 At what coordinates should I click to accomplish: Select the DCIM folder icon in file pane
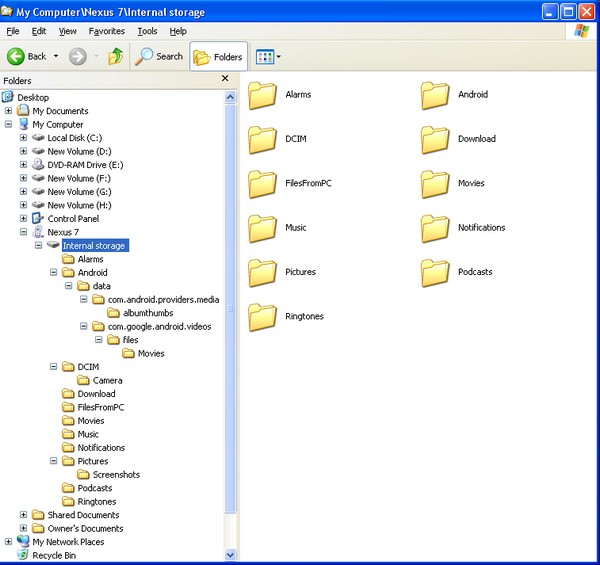pyautogui.click(x=262, y=140)
